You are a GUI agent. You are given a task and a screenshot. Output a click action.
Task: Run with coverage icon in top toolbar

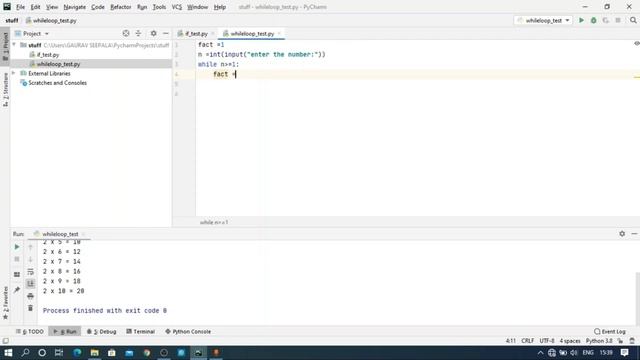tap(606, 20)
